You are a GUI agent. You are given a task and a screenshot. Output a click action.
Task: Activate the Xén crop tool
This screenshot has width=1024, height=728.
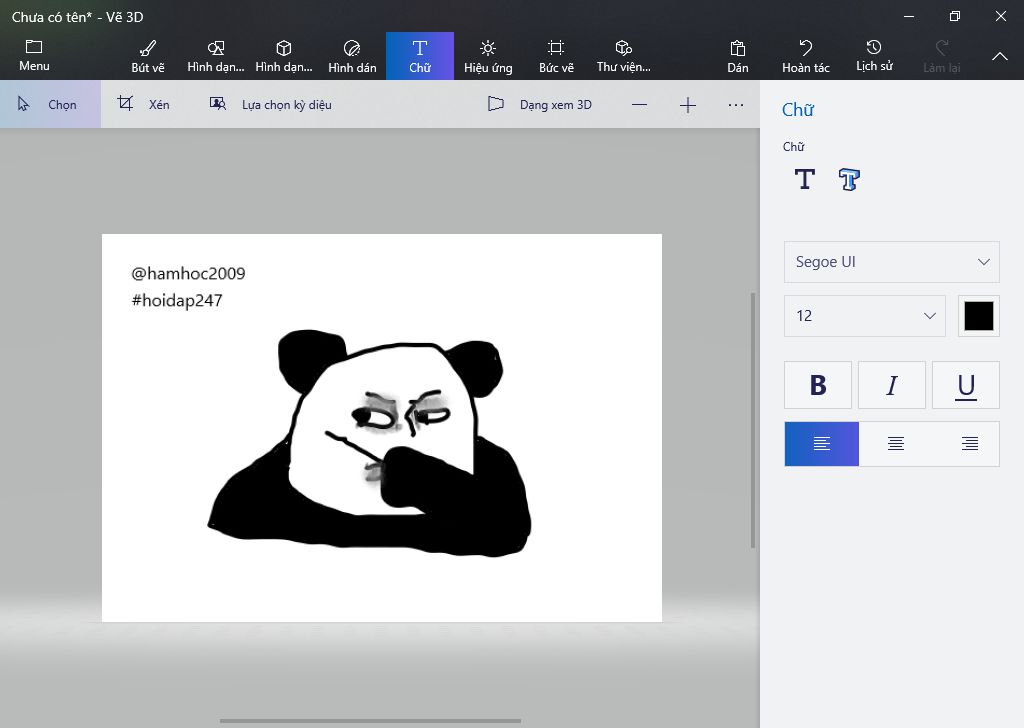click(x=144, y=104)
